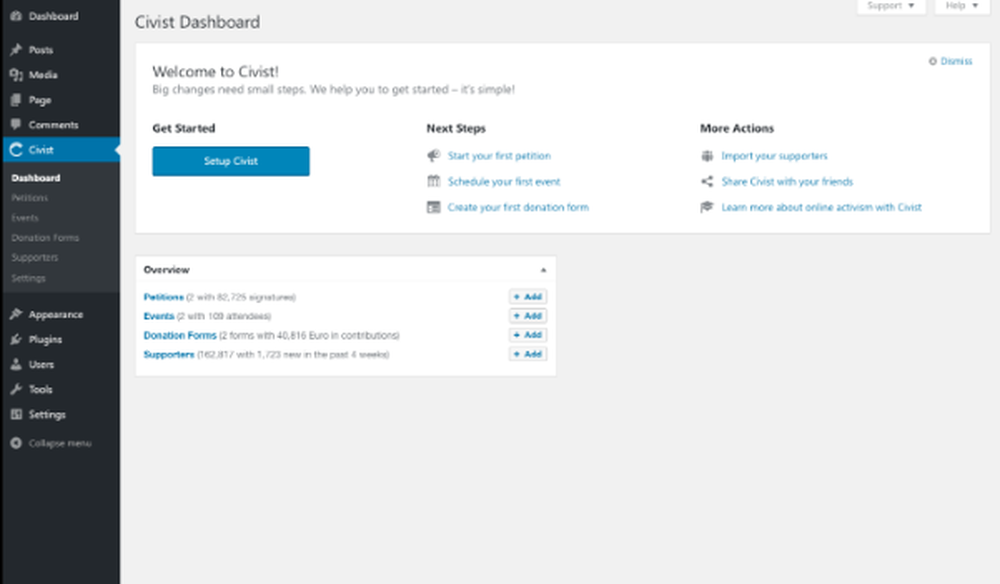Open the Start your first petition link
This screenshot has height=584, width=1000.
(499, 156)
